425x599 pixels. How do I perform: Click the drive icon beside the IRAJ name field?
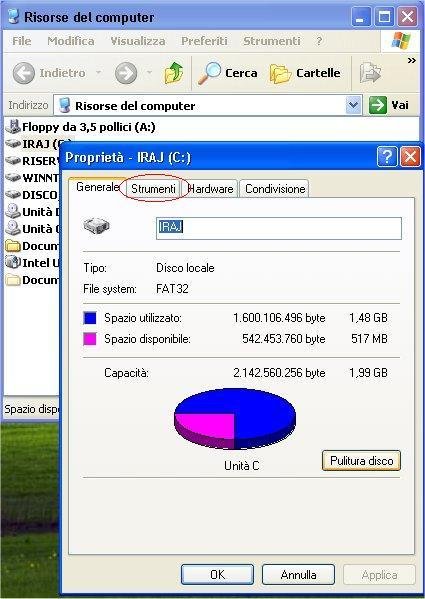pyautogui.click(x=97, y=226)
